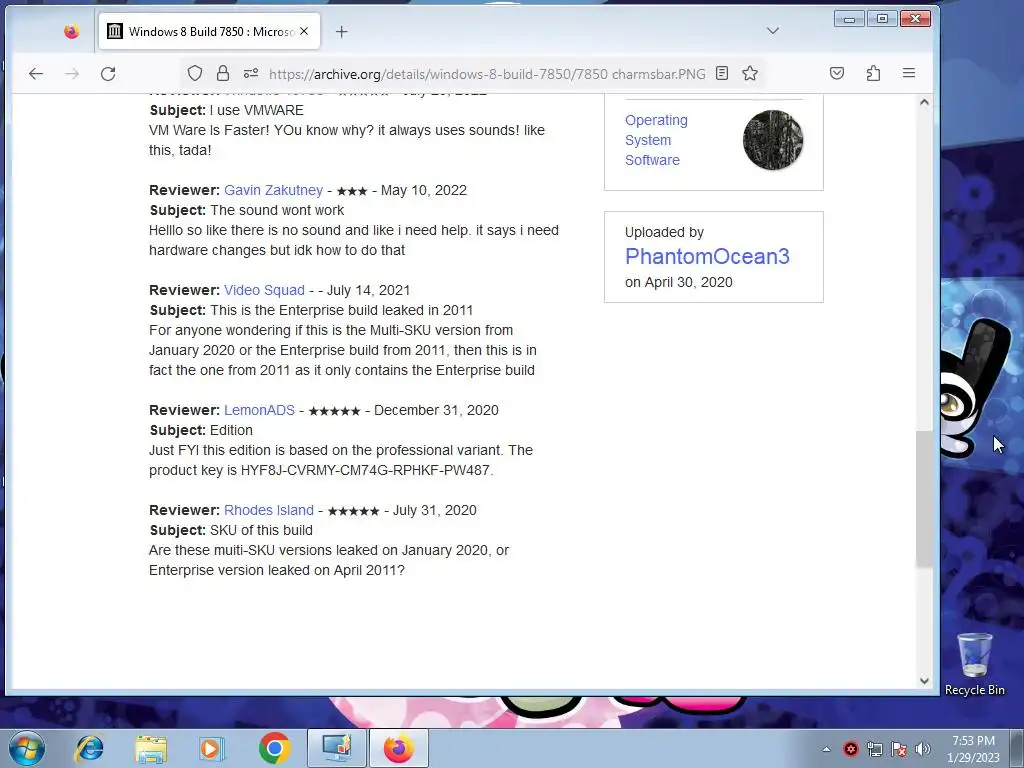Open the Save to Pocket icon
This screenshot has width=1024, height=768.
click(x=837, y=73)
